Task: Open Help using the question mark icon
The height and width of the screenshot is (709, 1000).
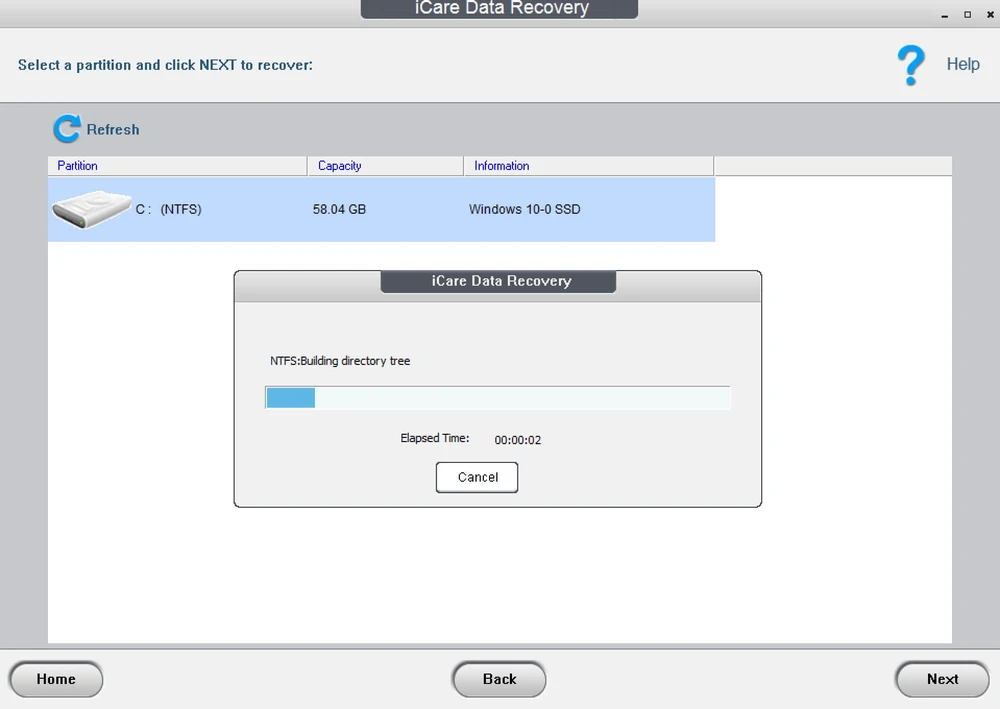Action: tap(910, 64)
